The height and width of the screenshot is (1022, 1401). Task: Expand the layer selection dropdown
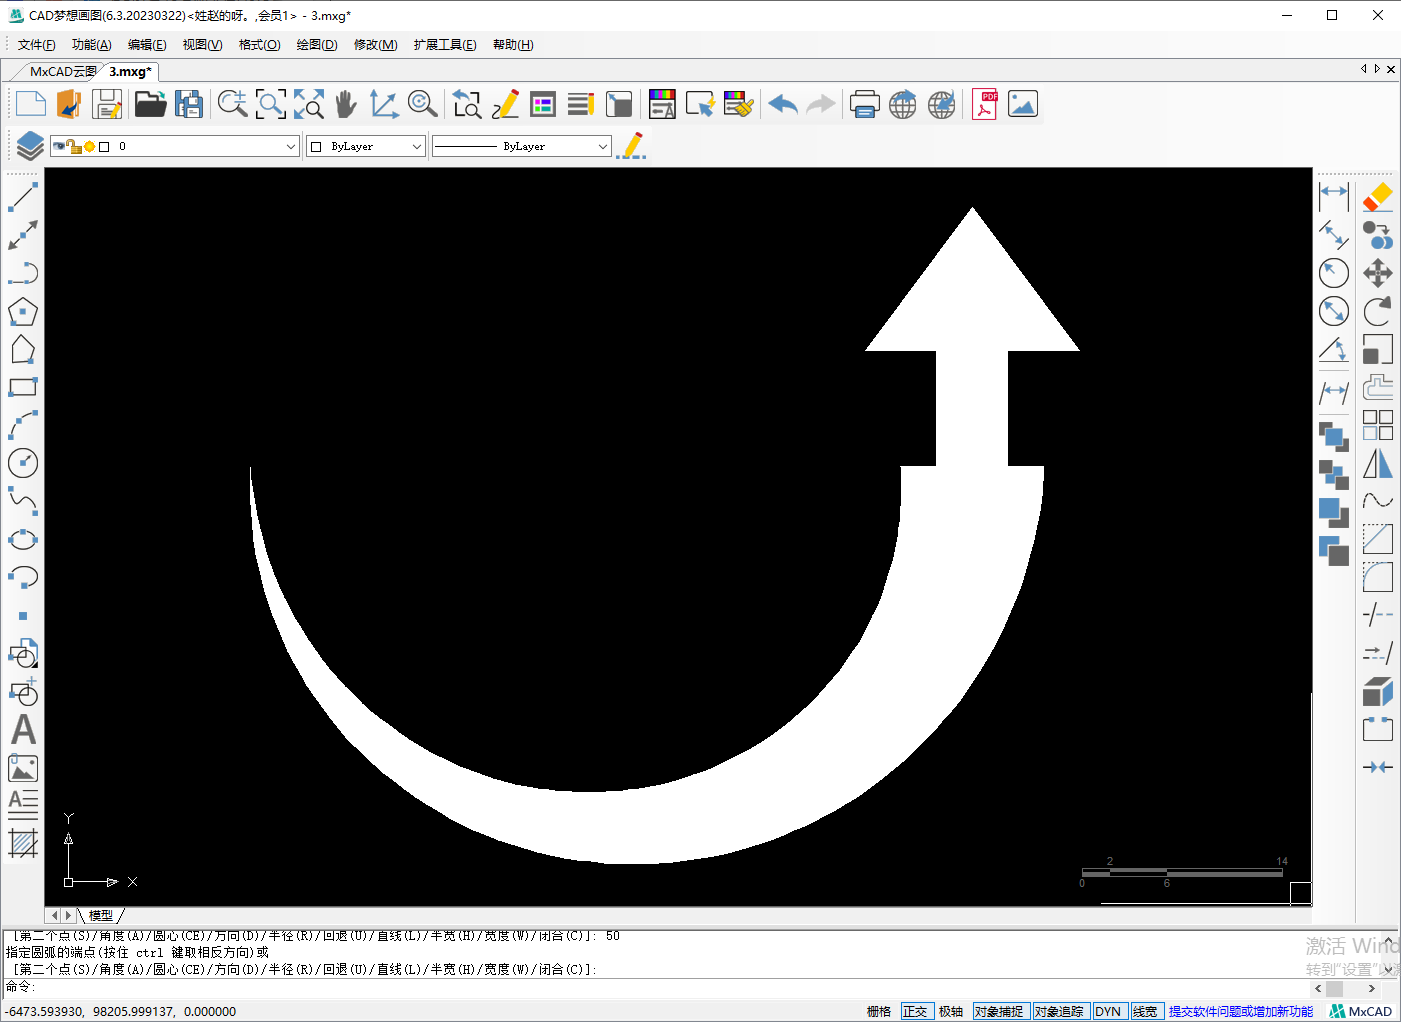290,146
